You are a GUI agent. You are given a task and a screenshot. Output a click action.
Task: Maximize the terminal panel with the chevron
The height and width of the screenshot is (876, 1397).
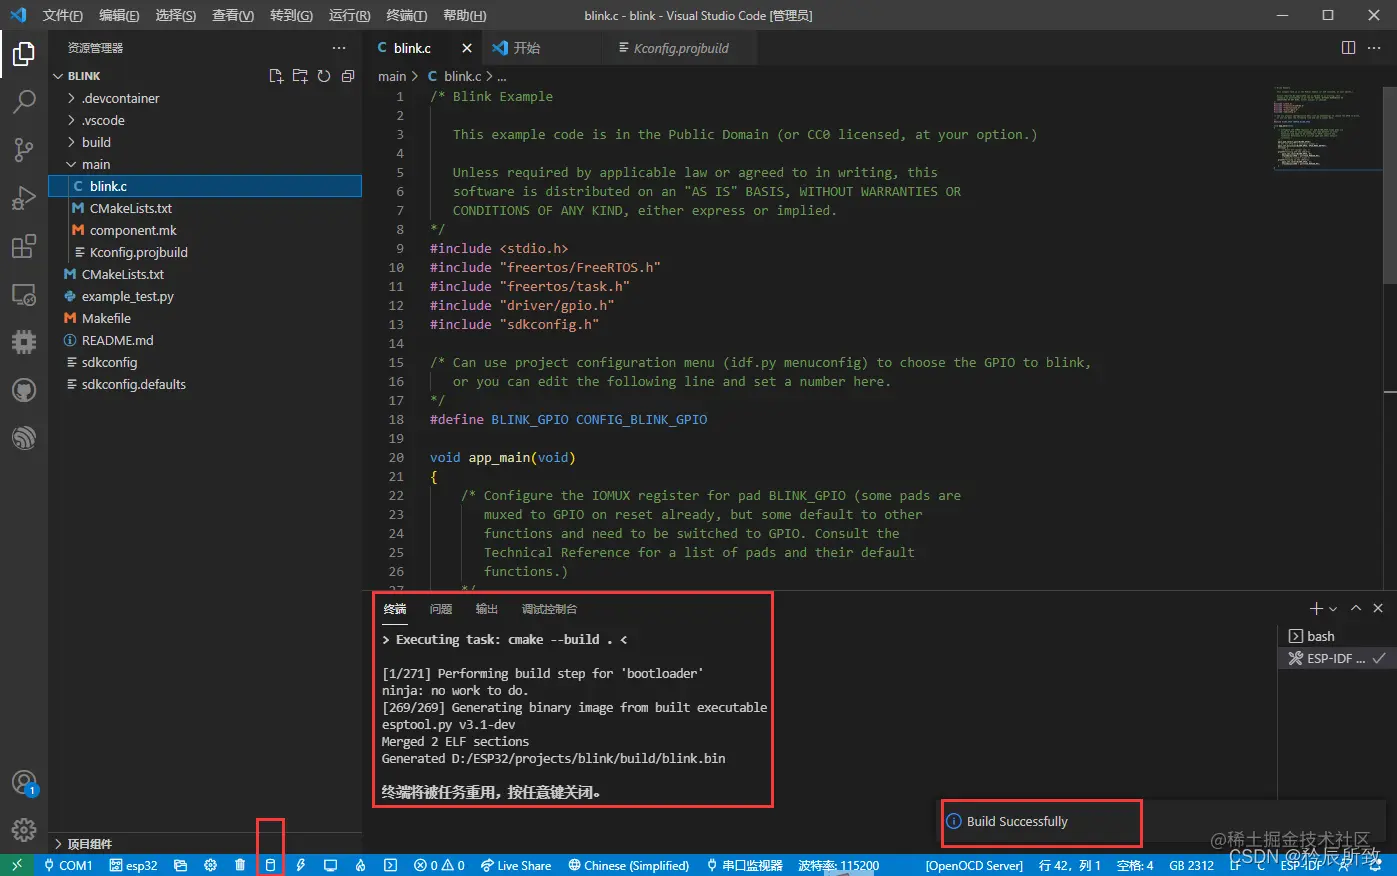click(x=1356, y=608)
